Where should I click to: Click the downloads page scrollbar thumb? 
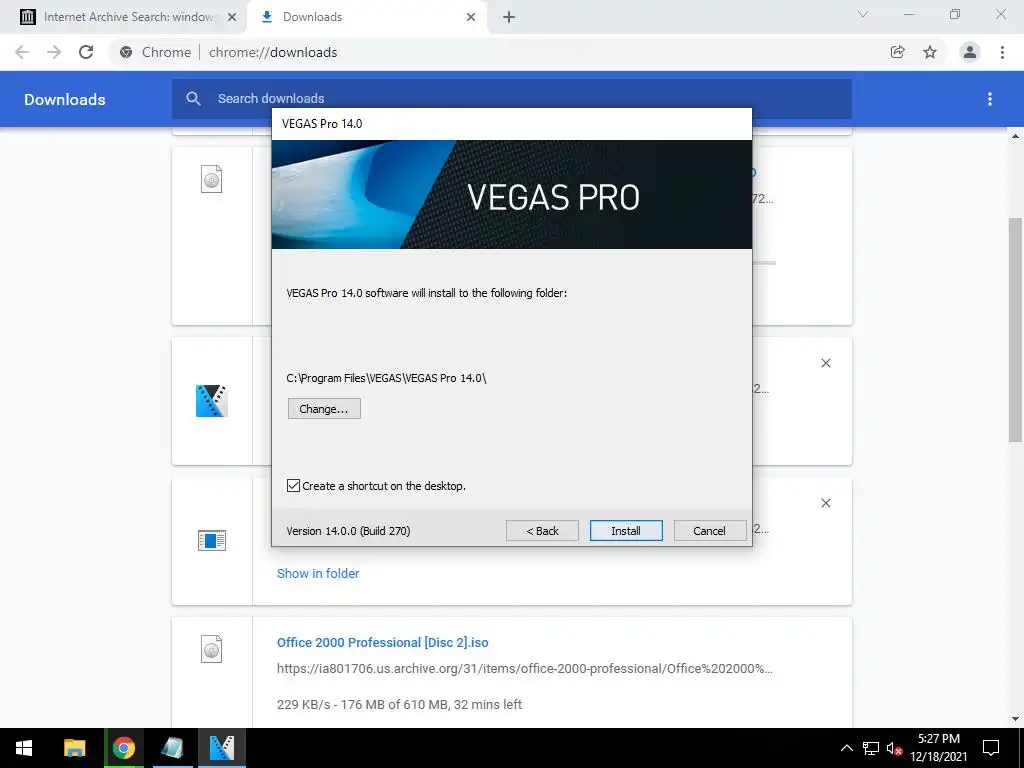(1015, 330)
